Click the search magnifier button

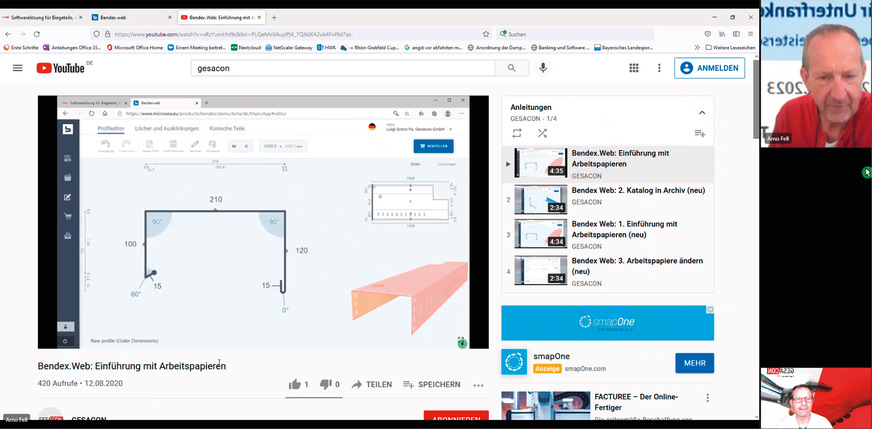click(x=512, y=68)
